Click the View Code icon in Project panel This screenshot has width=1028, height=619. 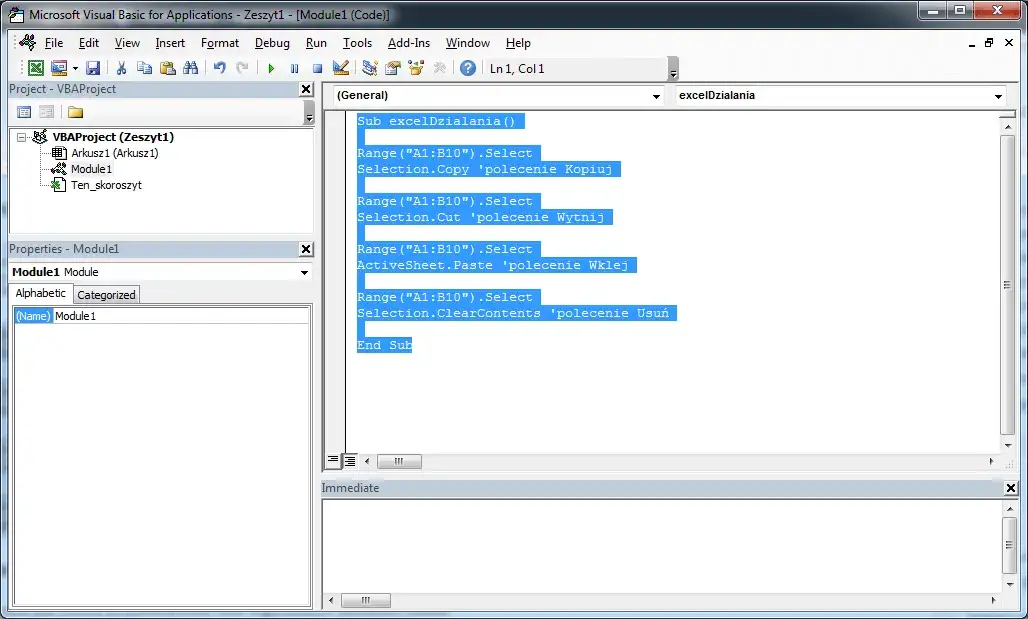[22, 110]
